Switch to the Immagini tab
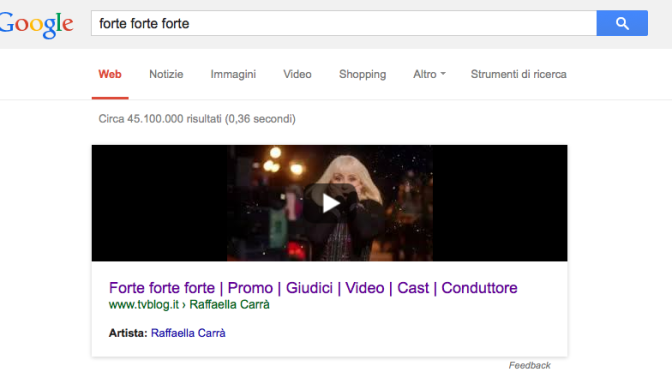 [x=233, y=74]
